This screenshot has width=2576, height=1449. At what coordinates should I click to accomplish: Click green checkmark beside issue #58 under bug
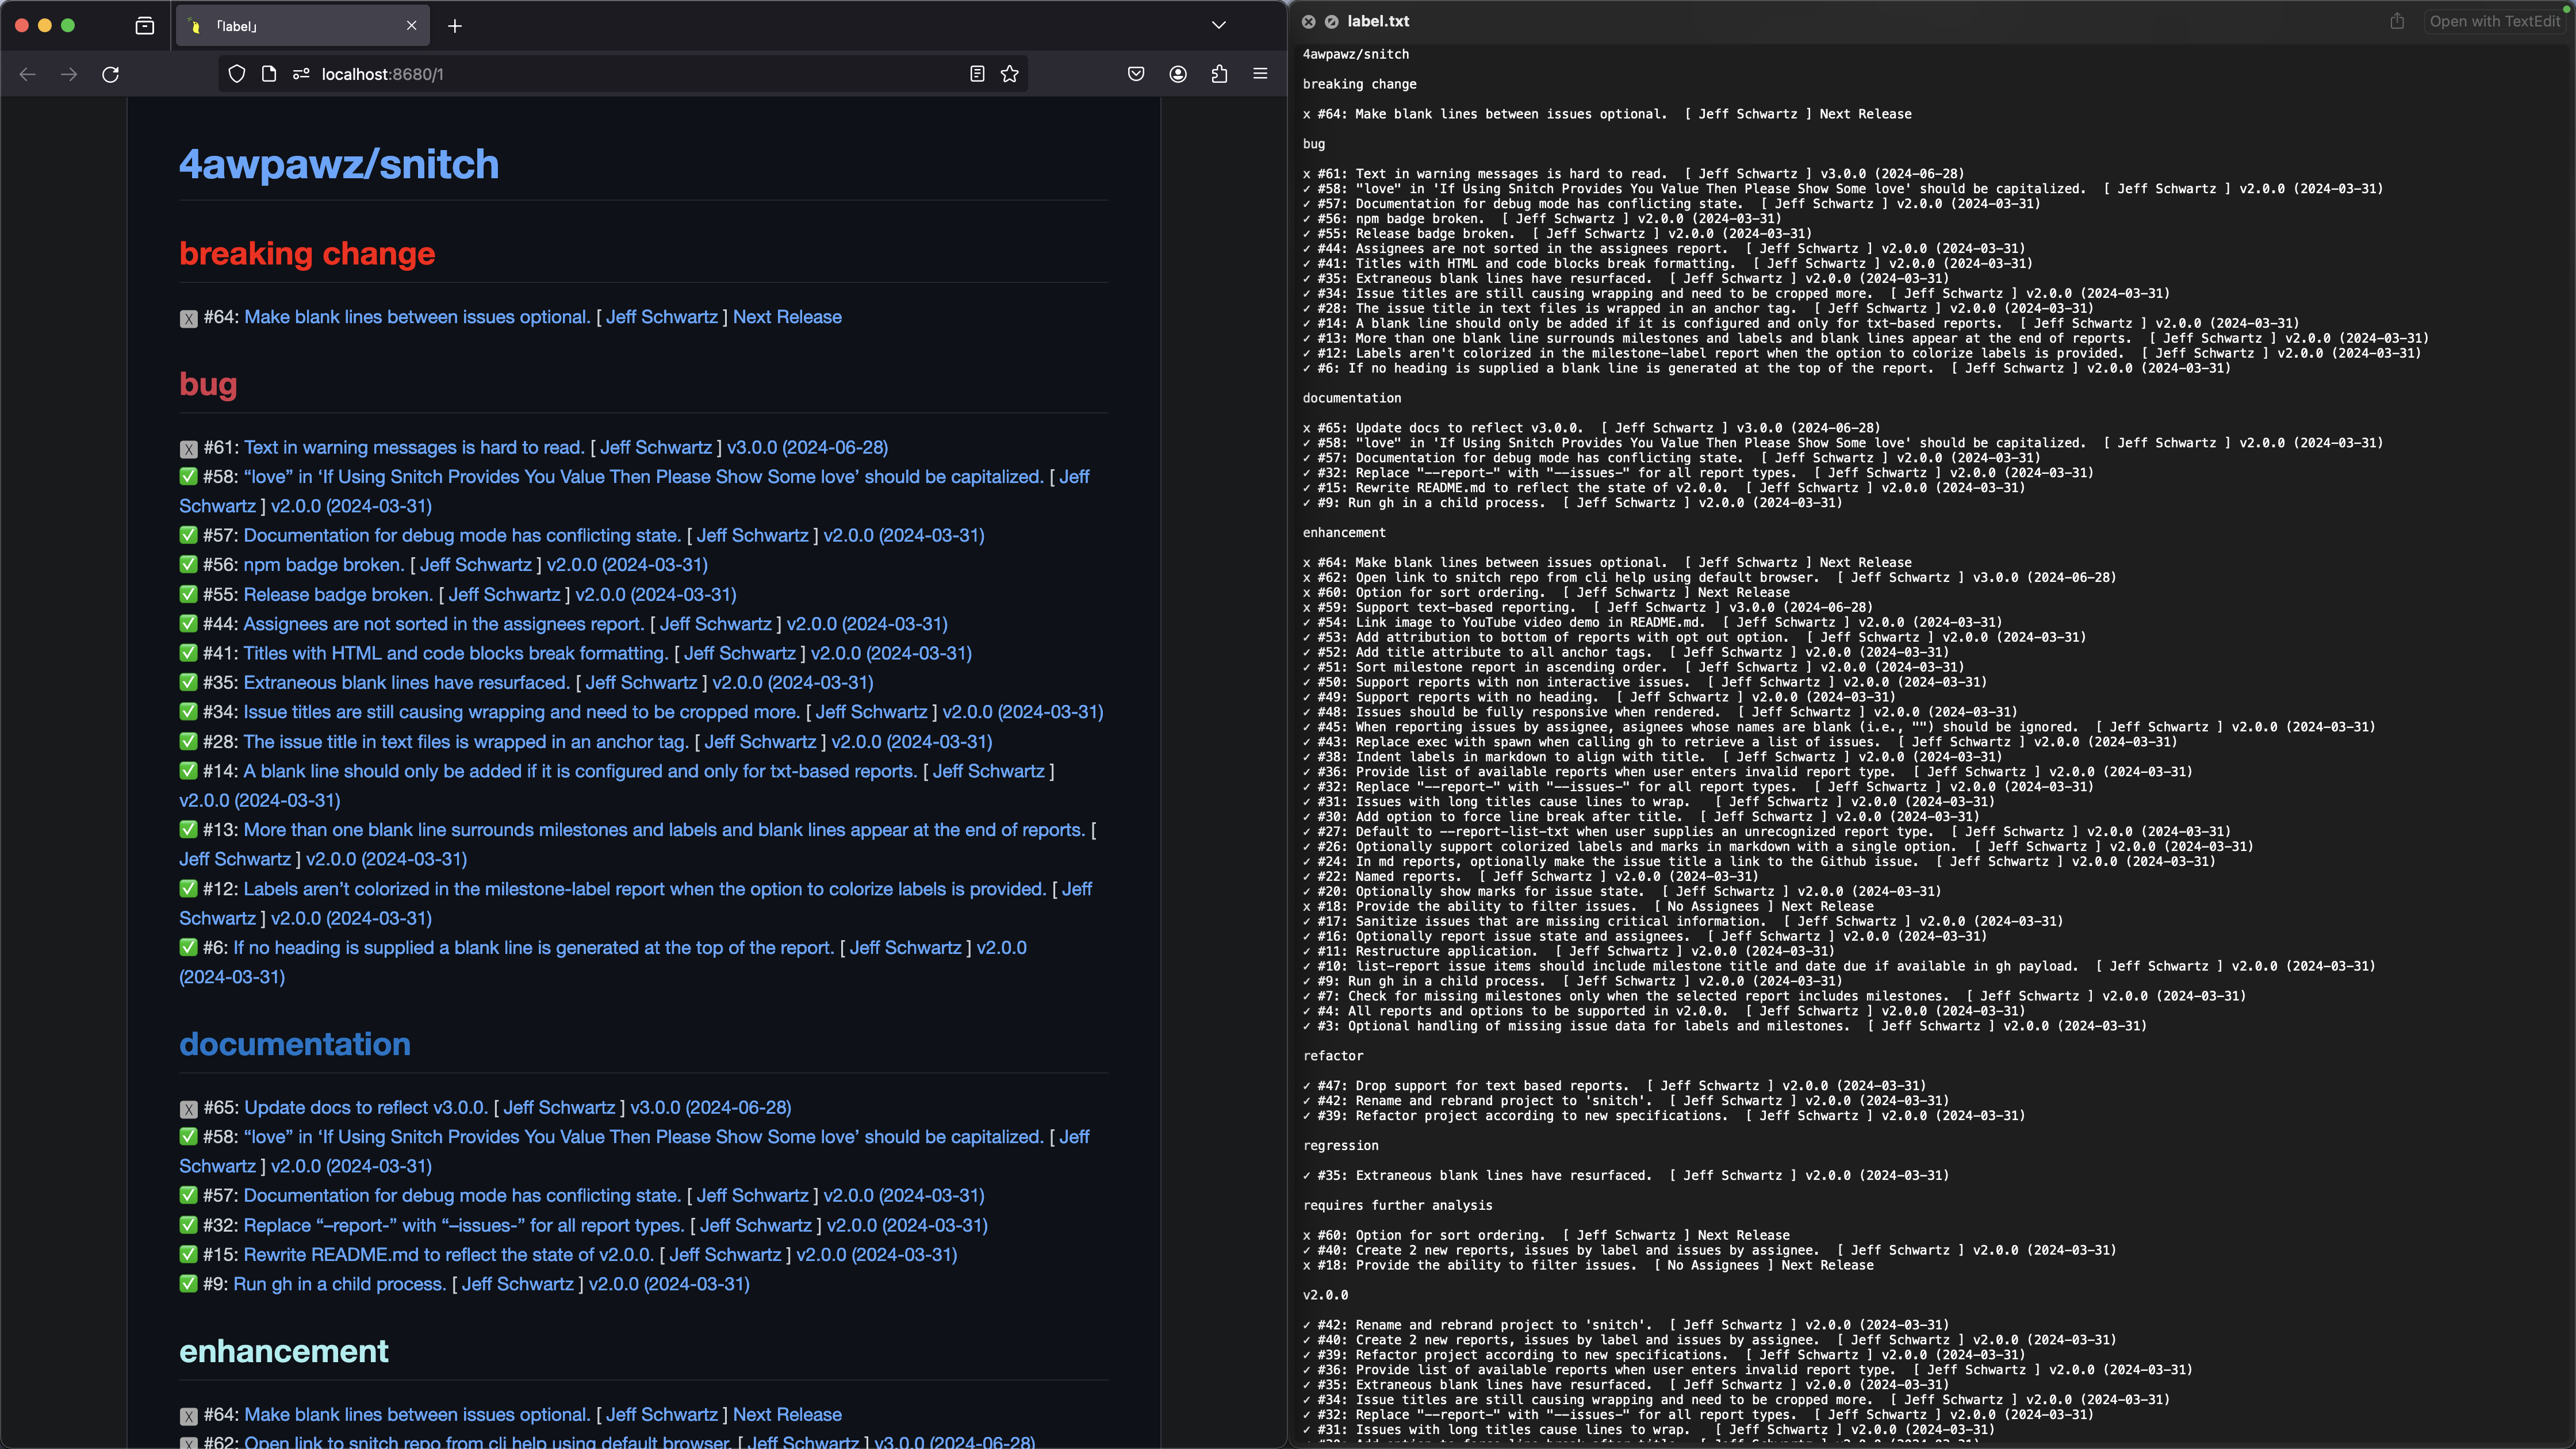(188, 477)
